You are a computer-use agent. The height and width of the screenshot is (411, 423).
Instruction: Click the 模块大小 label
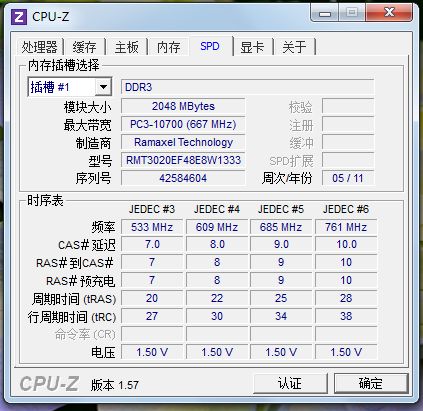(88, 107)
